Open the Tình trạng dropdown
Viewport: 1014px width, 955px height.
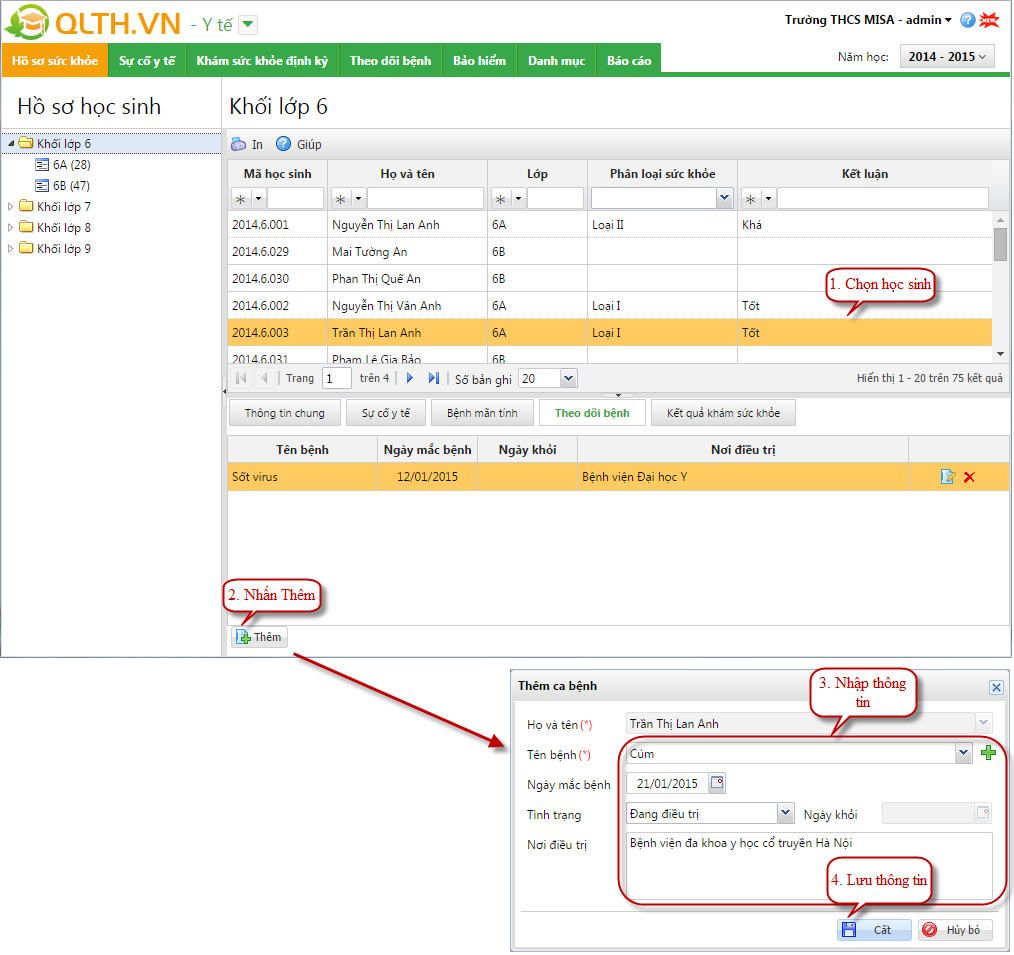coord(785,814)
